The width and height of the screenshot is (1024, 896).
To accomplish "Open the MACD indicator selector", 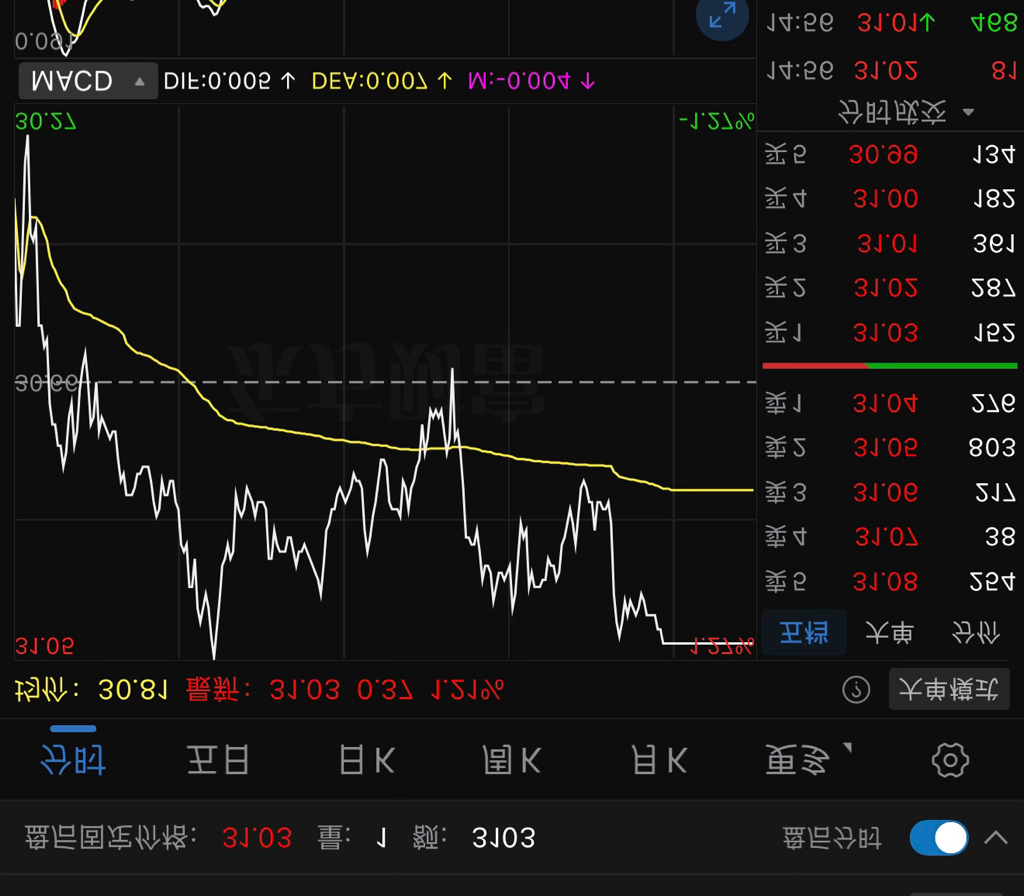I will (88, 81).
